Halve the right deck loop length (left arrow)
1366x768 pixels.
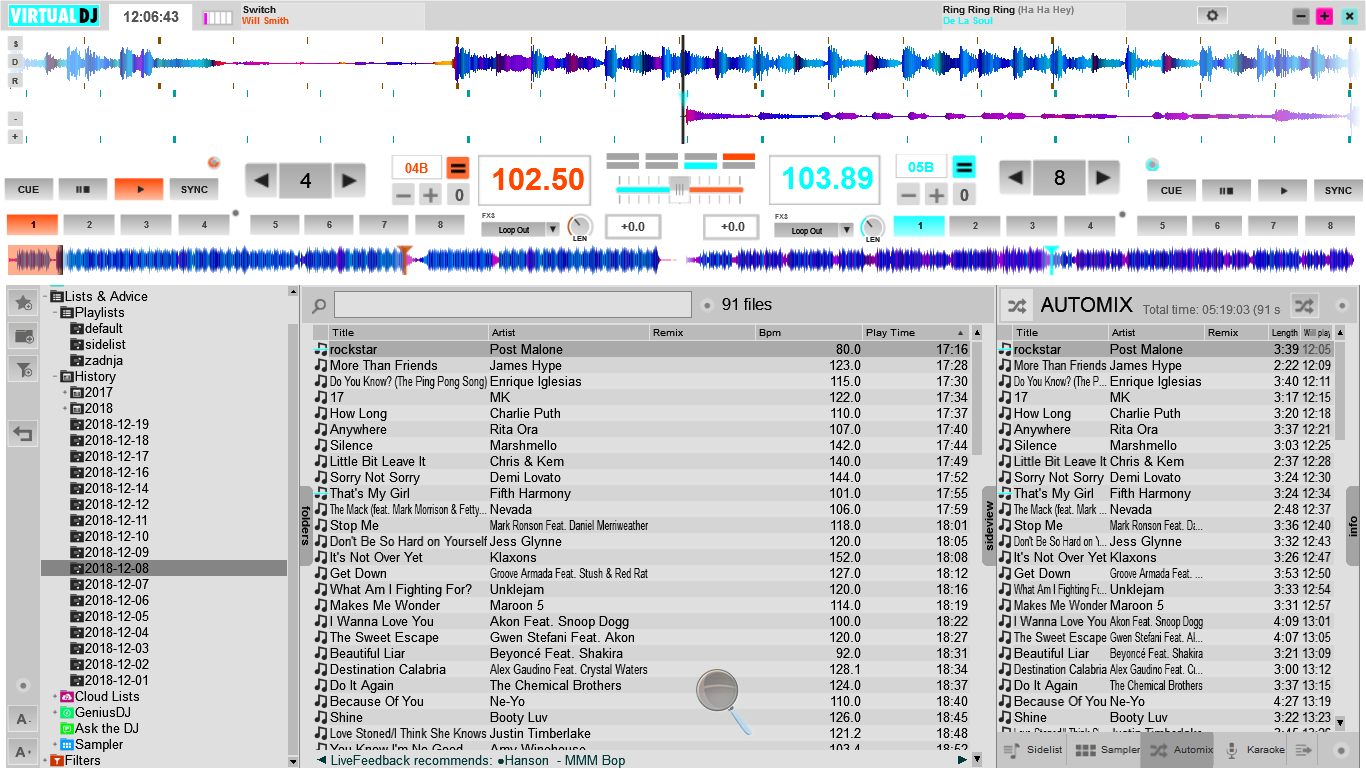click(x=1016, y=179)
